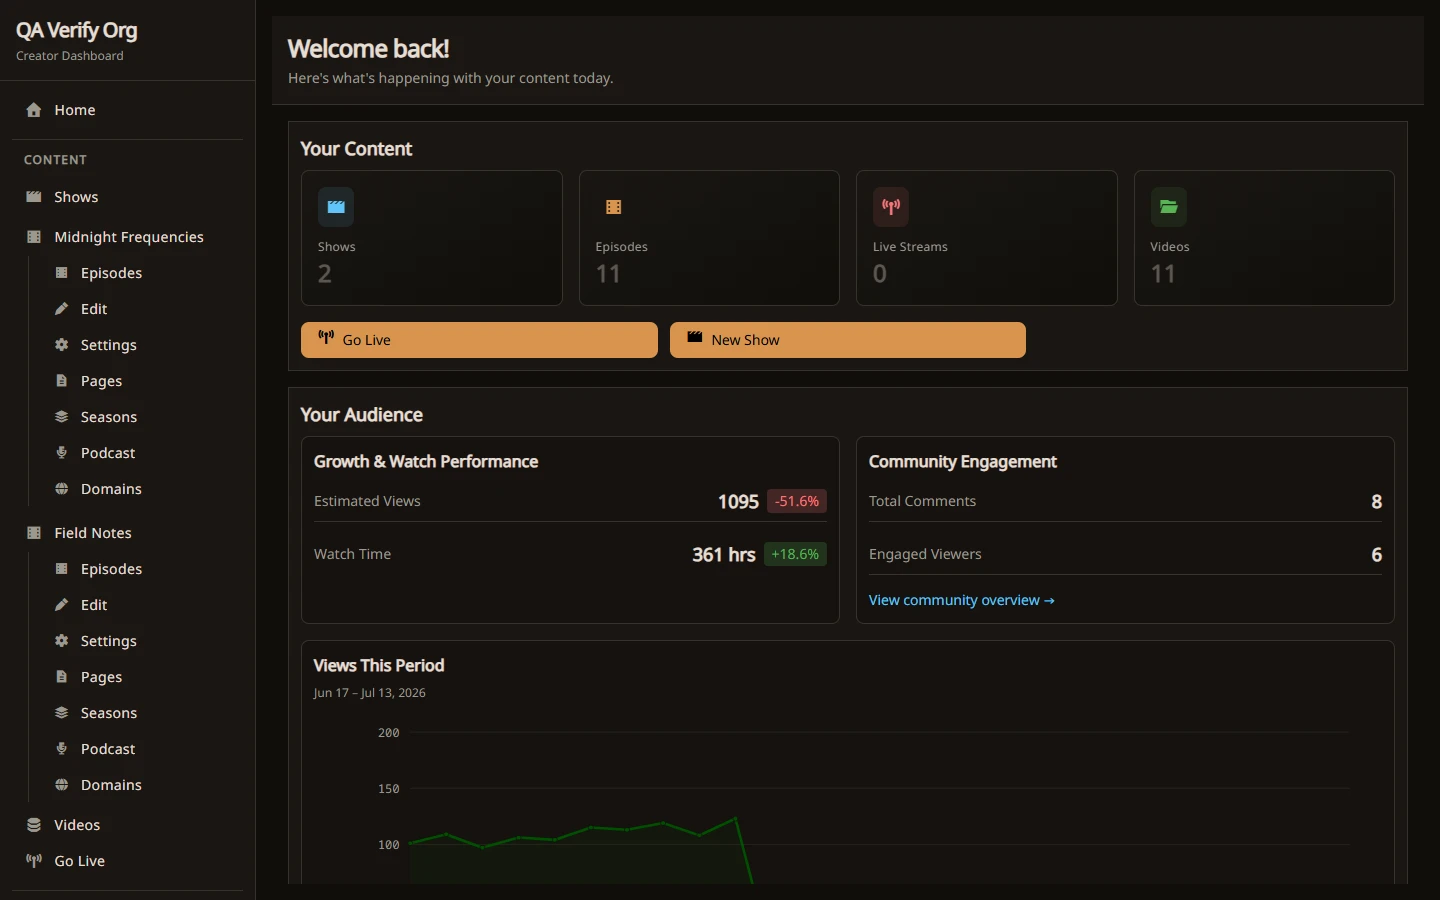Click the Pages document icon under Field Notes
The height and width of the screenshot is (900, 1440).
pyautogui.click(x=62, y=677)
